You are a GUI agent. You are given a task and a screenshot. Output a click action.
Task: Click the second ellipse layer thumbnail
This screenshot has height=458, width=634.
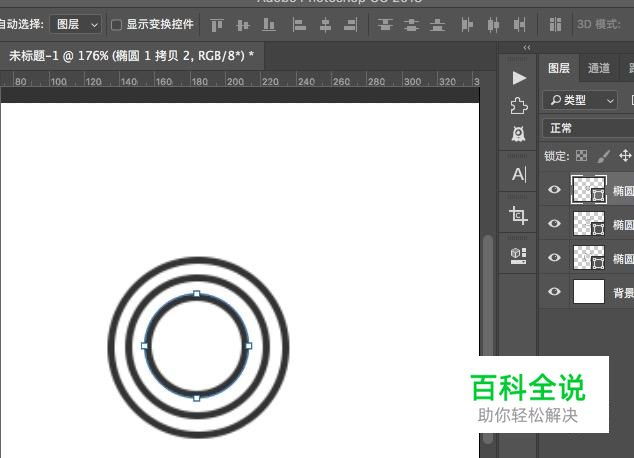[x=589, y=223]
